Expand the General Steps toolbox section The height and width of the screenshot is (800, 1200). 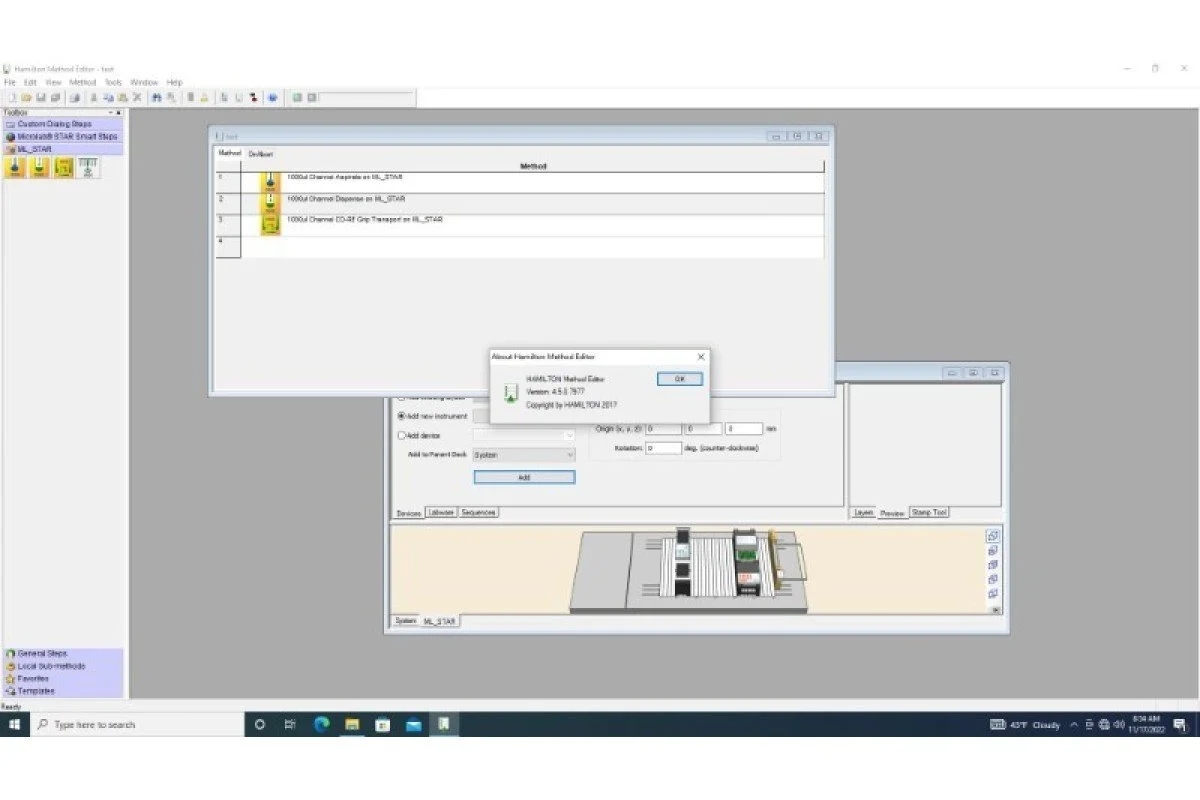(x=42, y=653)
